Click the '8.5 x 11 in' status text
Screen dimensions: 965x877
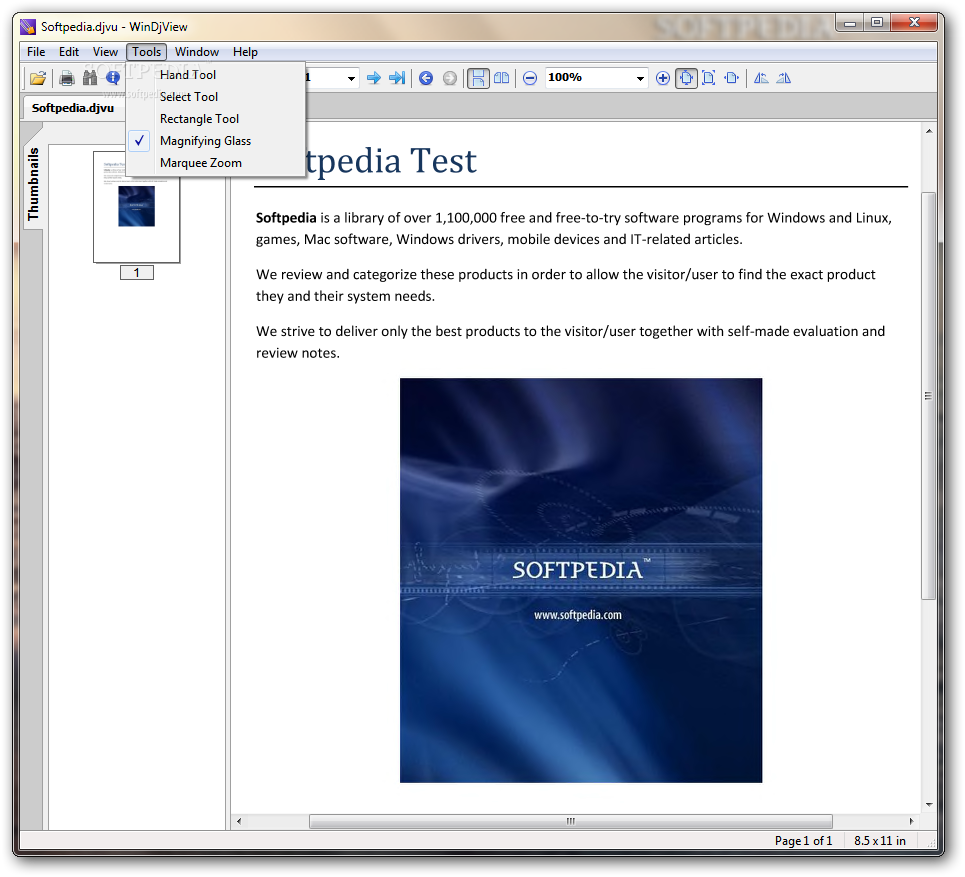[879, 841]
